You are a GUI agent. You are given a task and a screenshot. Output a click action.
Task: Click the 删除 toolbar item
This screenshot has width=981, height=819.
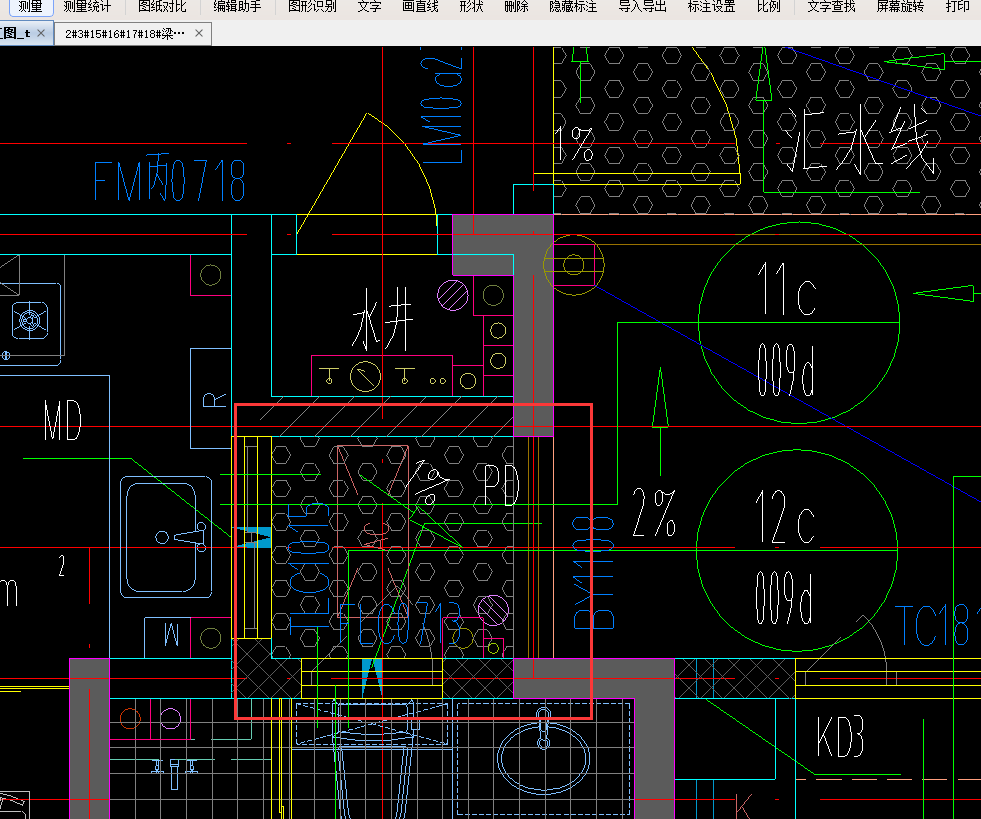(x=516, y=7)
